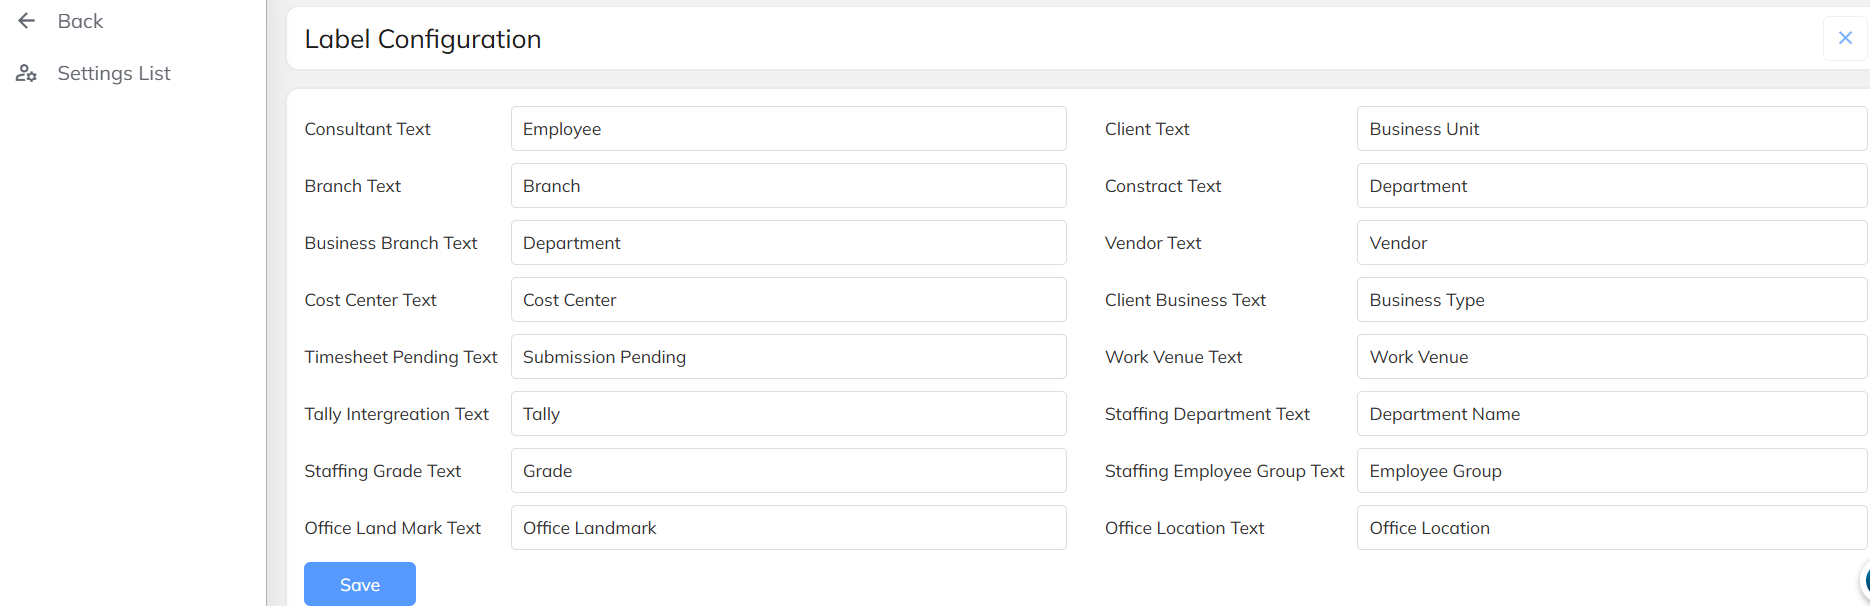Viewport: 1870px width, 606px height.
Task: Go back using Back menu item
Action: pos(80,21)
